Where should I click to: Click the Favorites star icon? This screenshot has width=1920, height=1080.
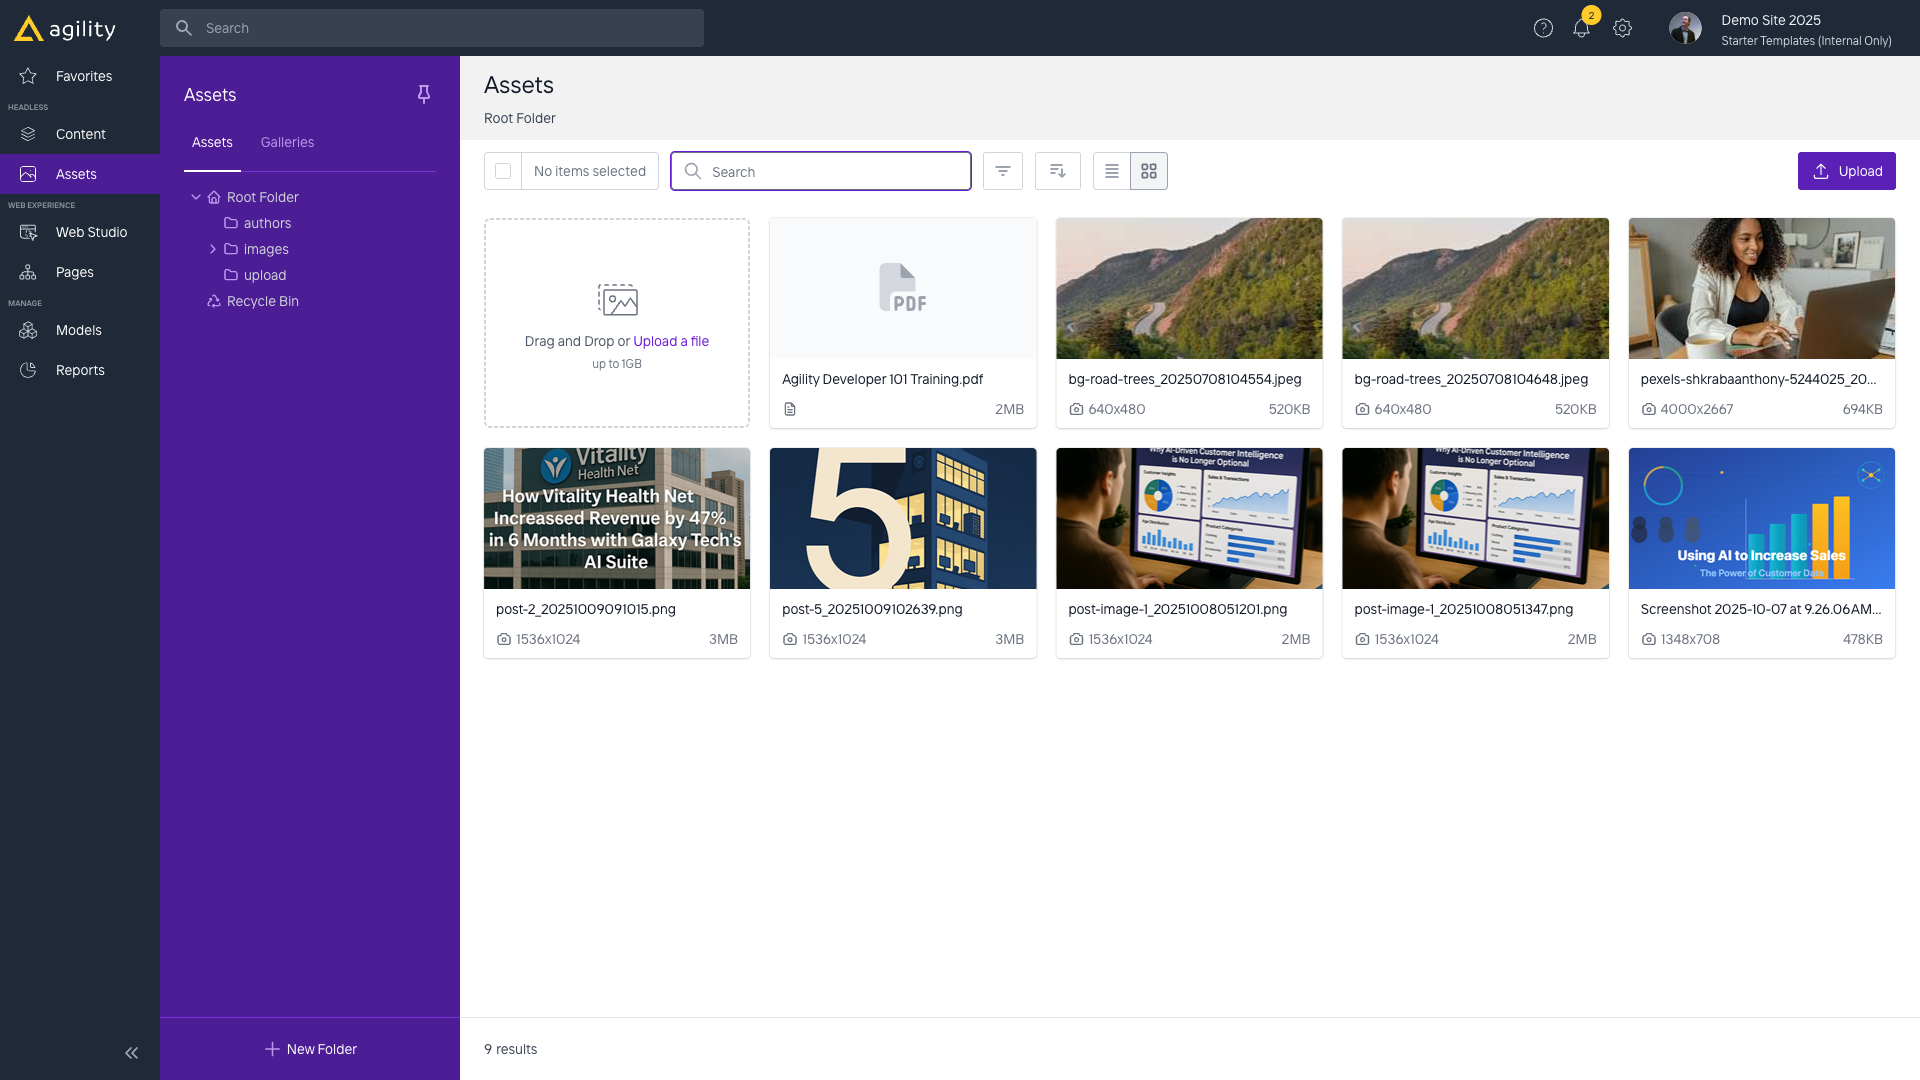(x=28, y=76)
